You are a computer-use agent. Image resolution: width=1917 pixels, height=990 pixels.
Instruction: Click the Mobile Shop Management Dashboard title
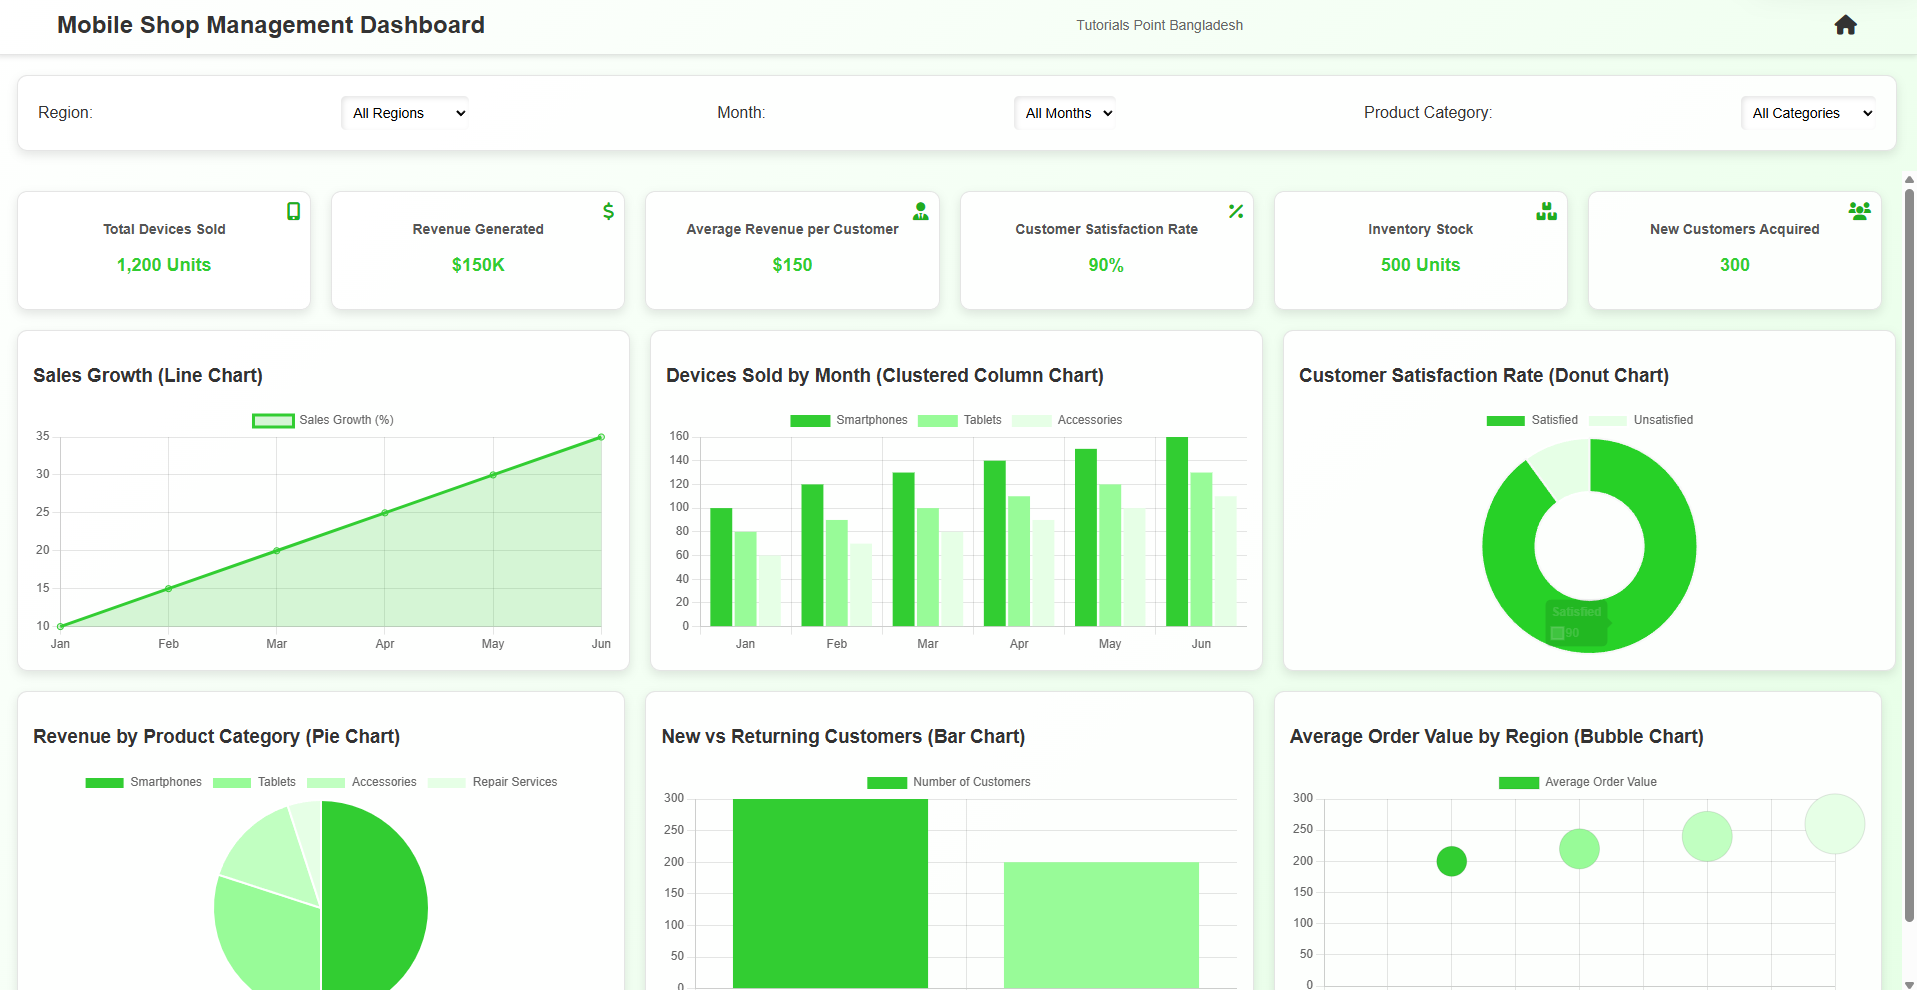tap(271, 25)
